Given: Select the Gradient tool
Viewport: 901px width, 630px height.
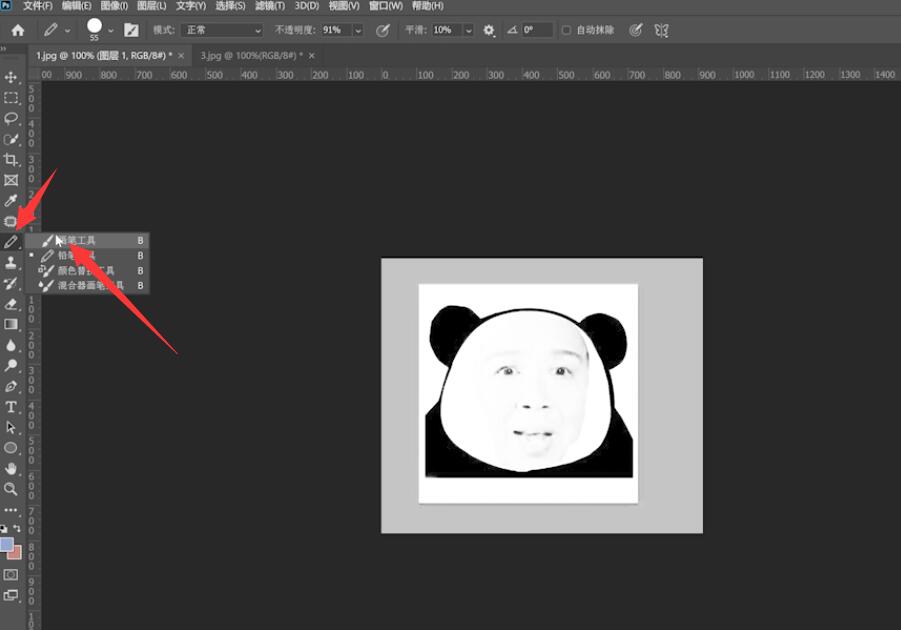Looking at the screenshot, I should pos(10,325).
